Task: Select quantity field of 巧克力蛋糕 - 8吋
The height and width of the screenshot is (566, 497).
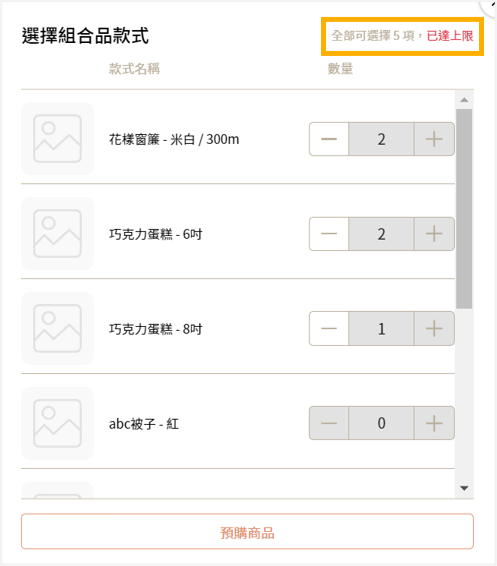Action: click(x=382, y=328)
